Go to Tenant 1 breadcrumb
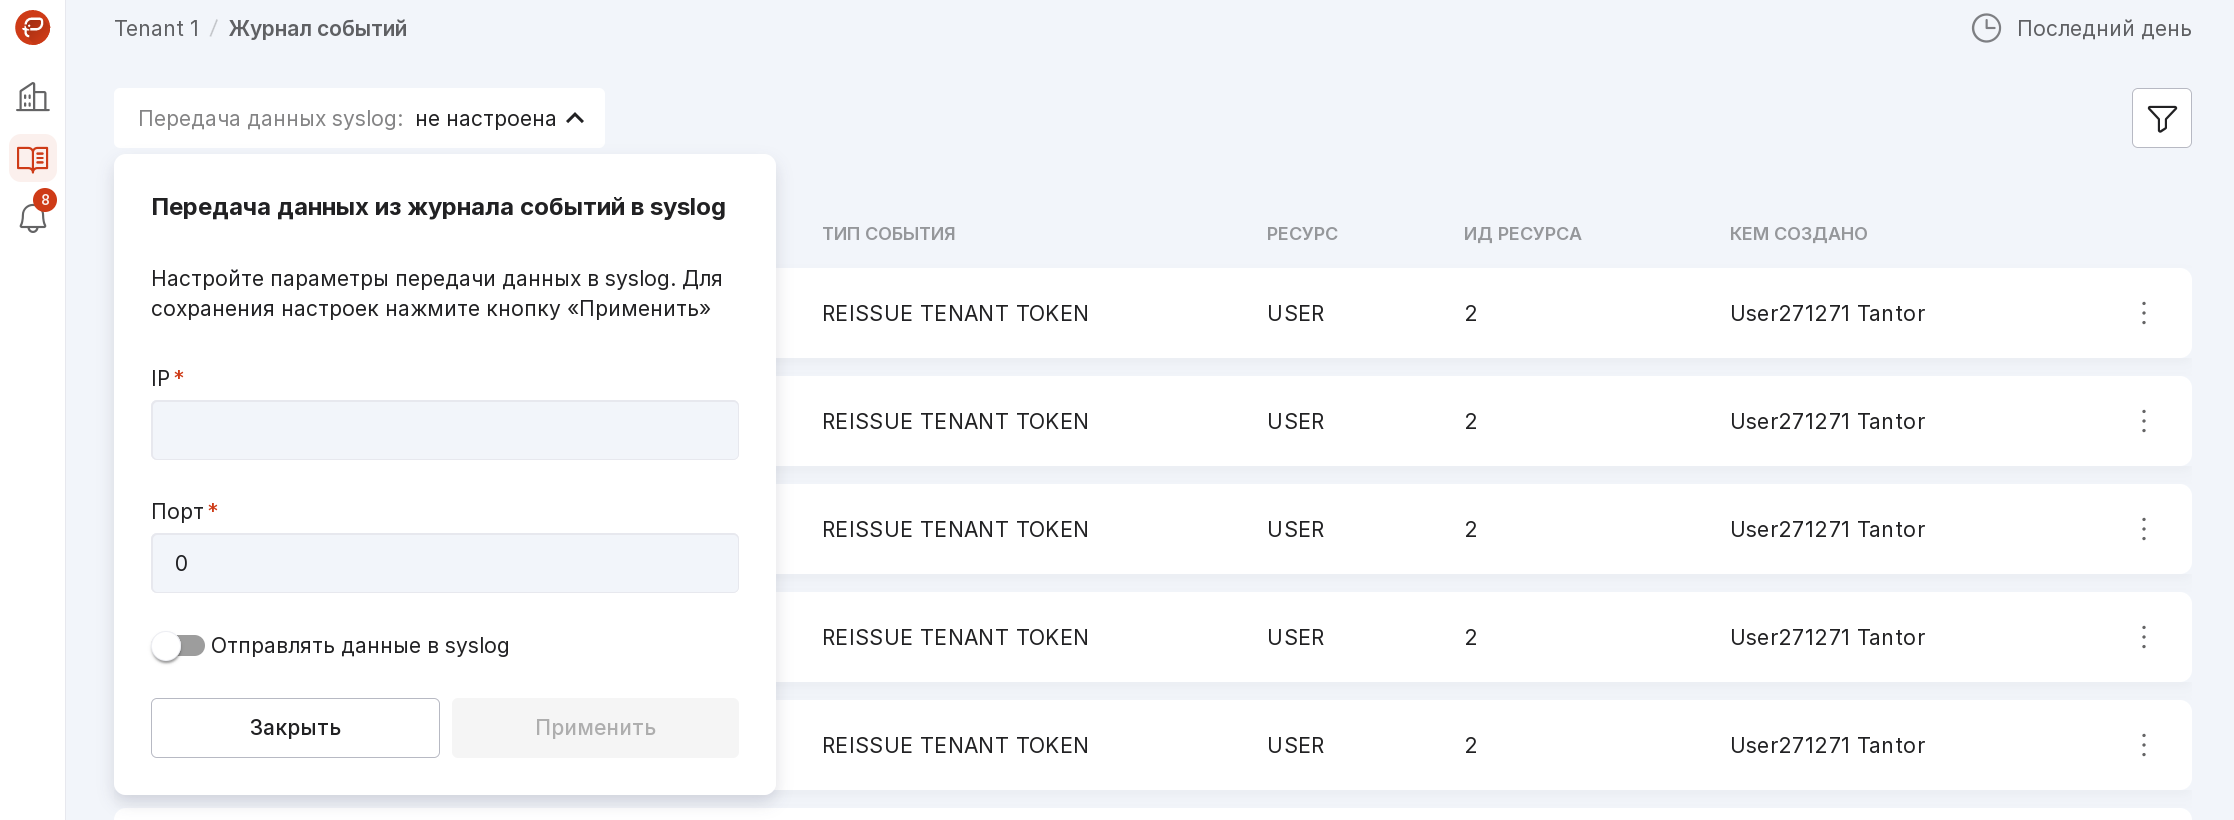 [156, 28]
